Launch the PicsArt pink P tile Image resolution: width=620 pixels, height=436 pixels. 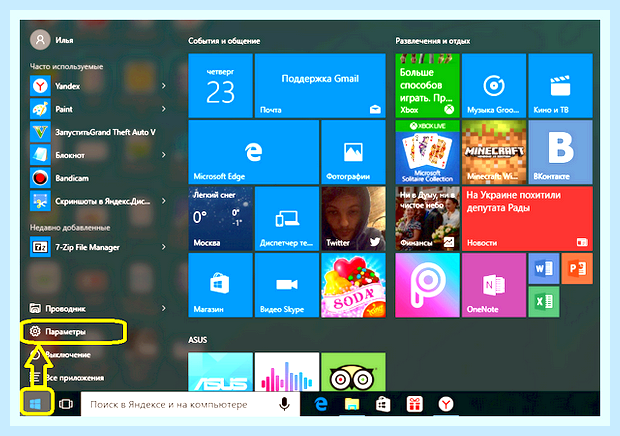pyautogui.click(x=427, y=285)
